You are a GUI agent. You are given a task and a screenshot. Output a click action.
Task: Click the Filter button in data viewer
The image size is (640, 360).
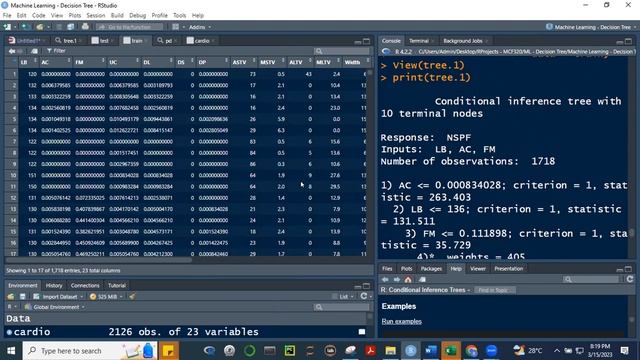(56, 51)
